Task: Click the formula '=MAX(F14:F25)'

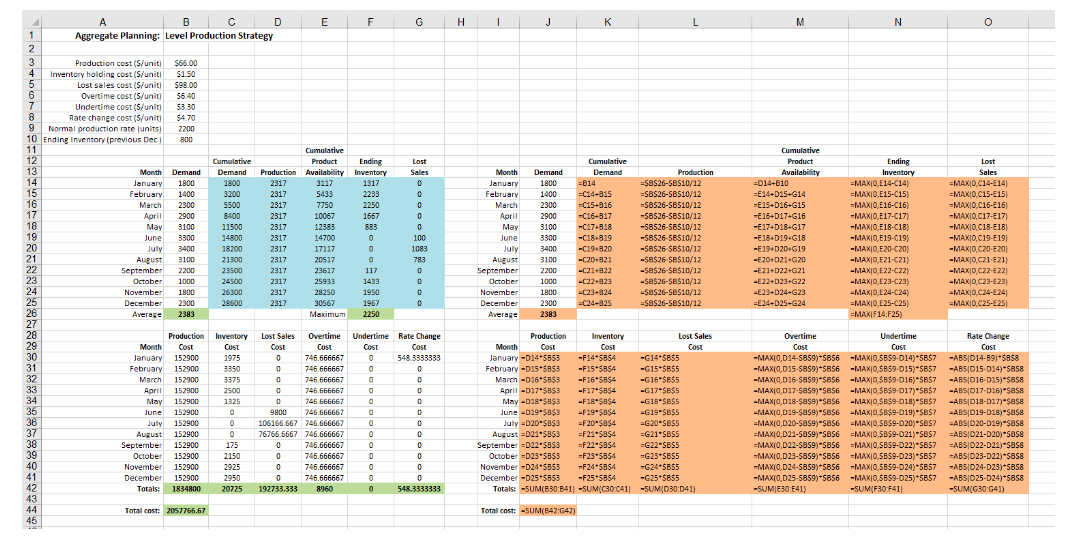Action: pos(897,314)
